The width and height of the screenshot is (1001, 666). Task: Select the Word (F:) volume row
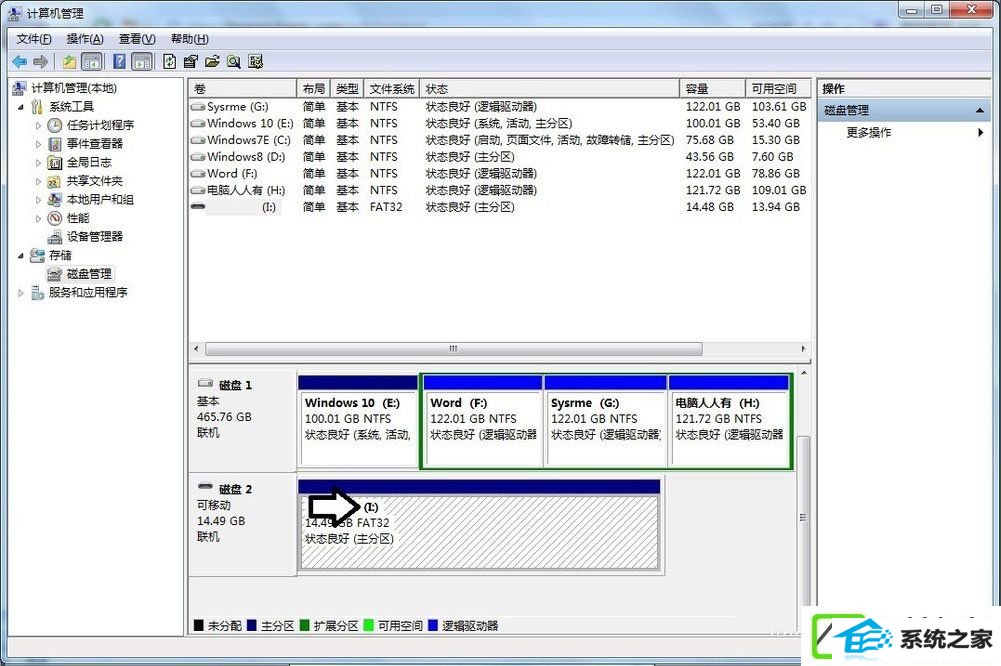(499, 173)
